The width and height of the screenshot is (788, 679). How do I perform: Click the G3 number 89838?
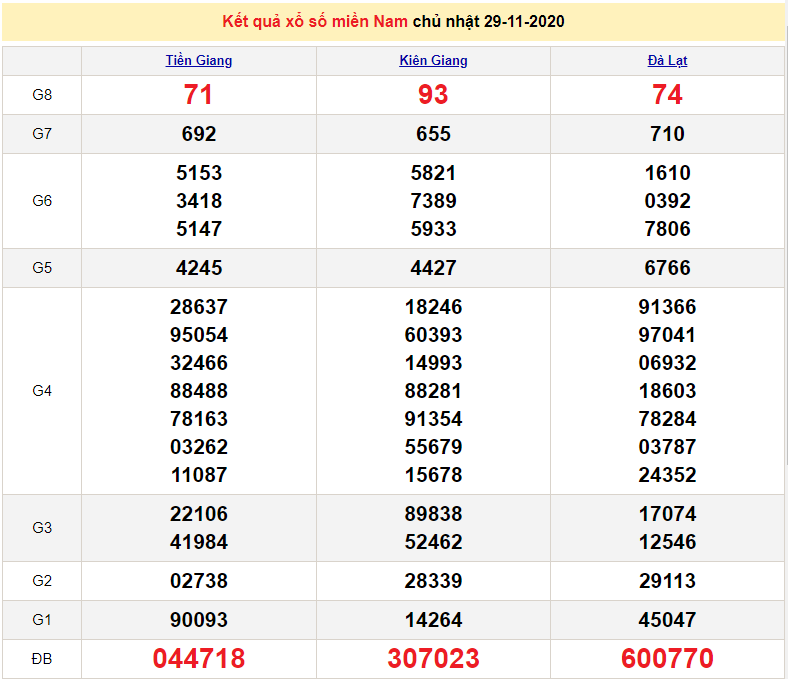coord(433,514)
